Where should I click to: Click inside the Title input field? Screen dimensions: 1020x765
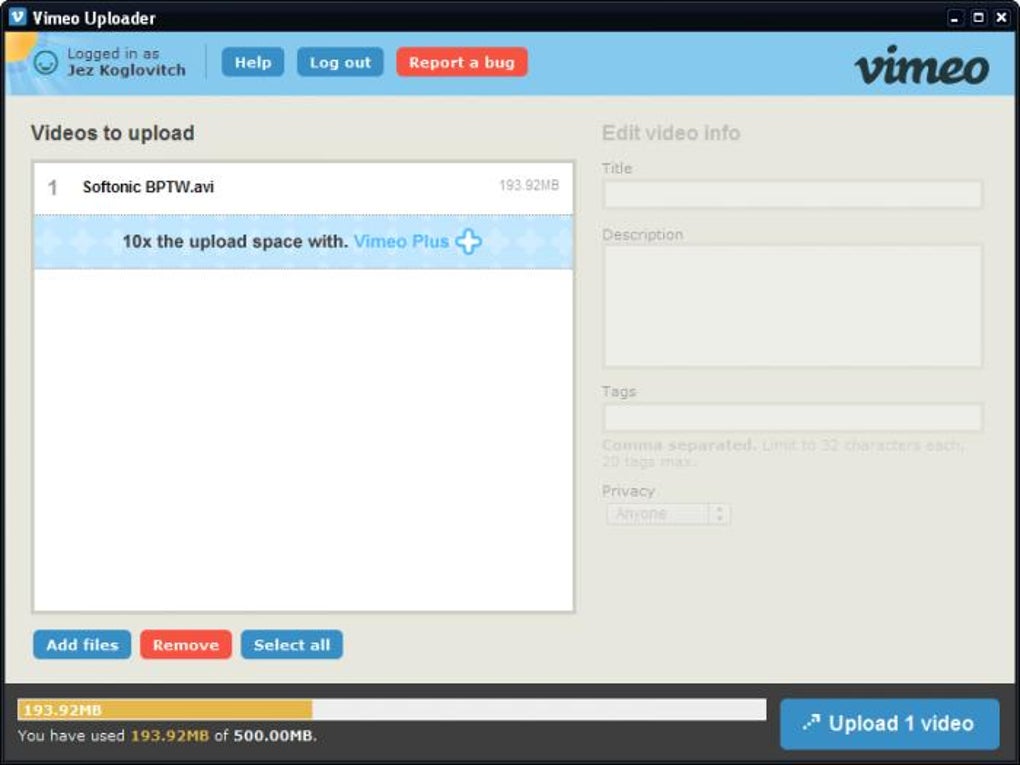coord(792,194)
